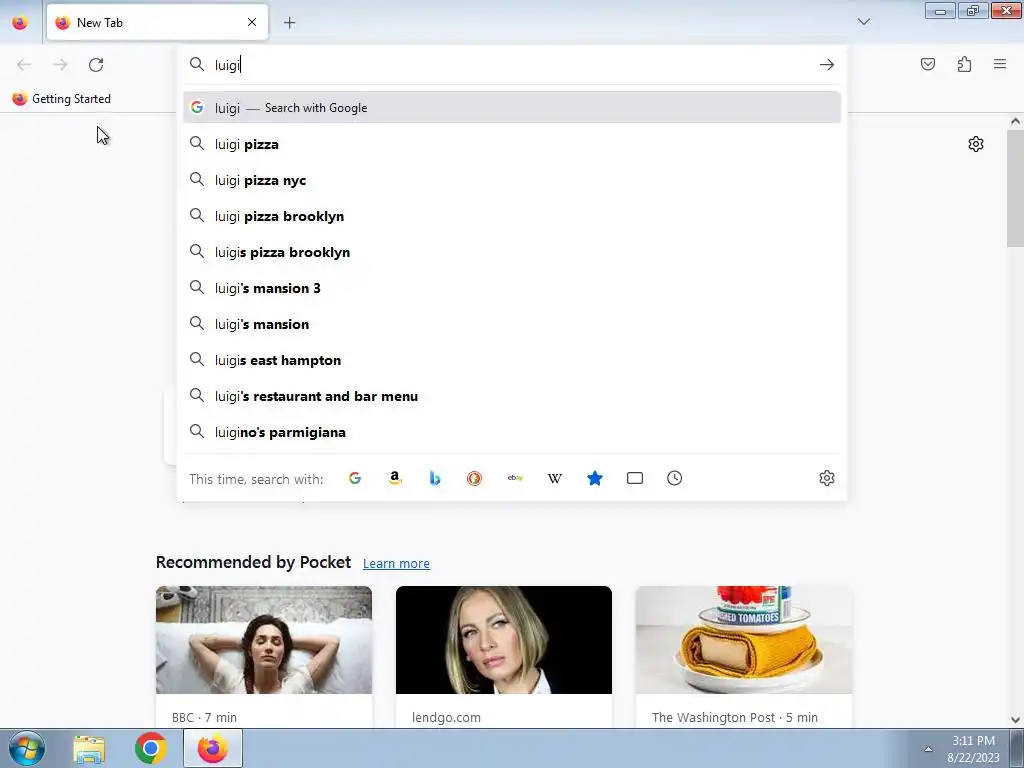1024x768 pixels.
Task: Click the Go arrow in address bar
Action: (827, 65)
